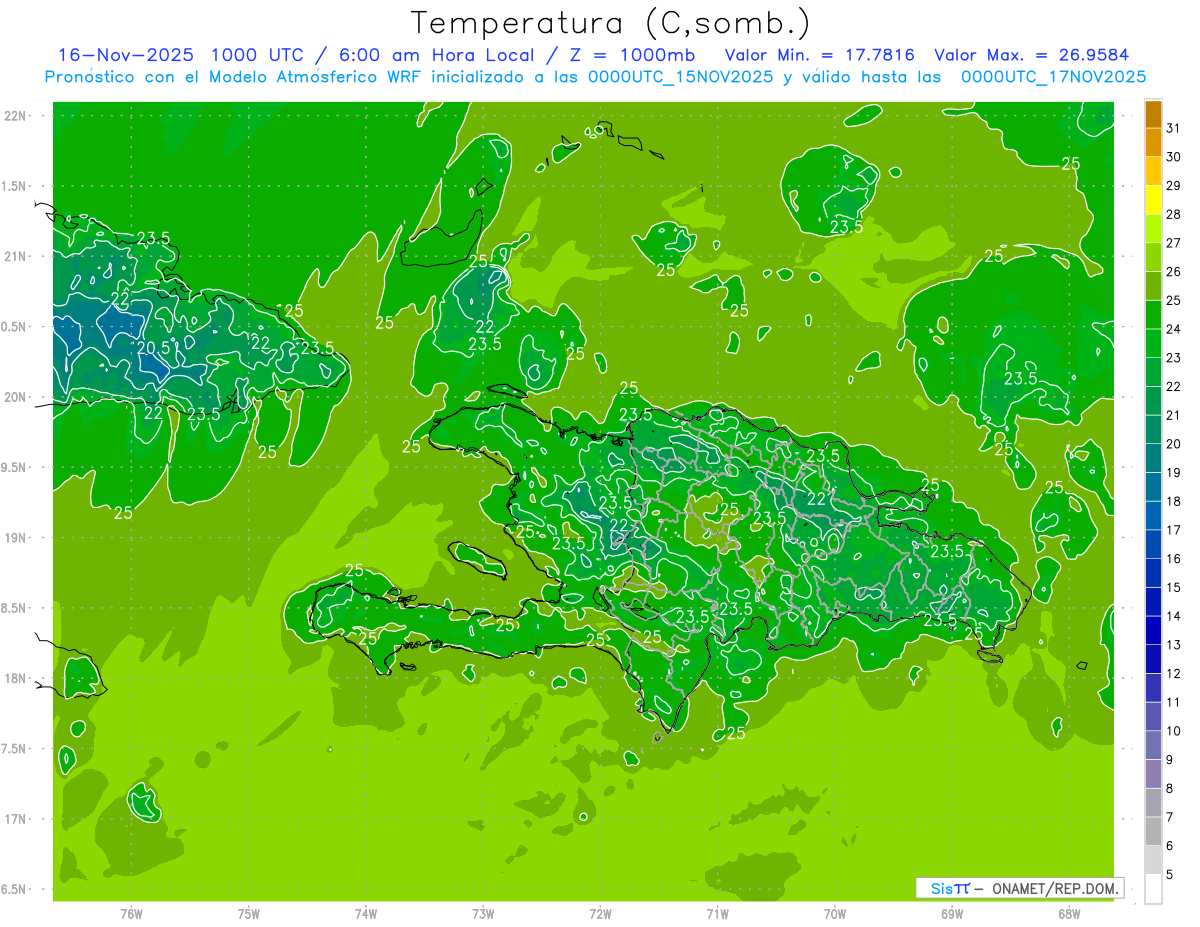Click the legend value "27"
This screenshot has height=927, width=1200.
tap(1174, 243)
